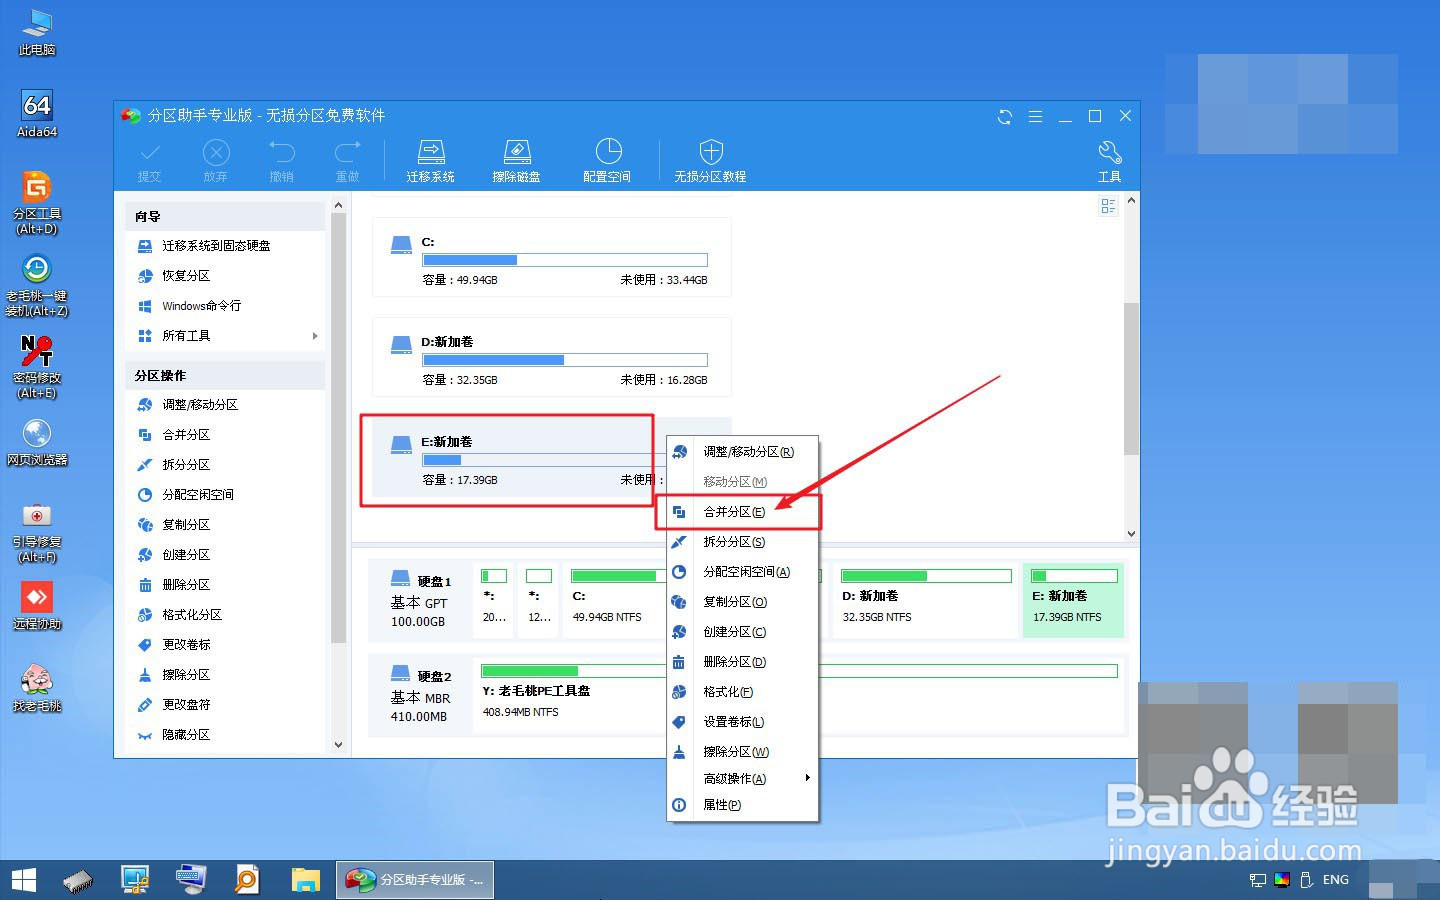
Task: Select 硬盘1 基本 GPT disk entry
Action: pyautogui.click(x=420, y=600)
